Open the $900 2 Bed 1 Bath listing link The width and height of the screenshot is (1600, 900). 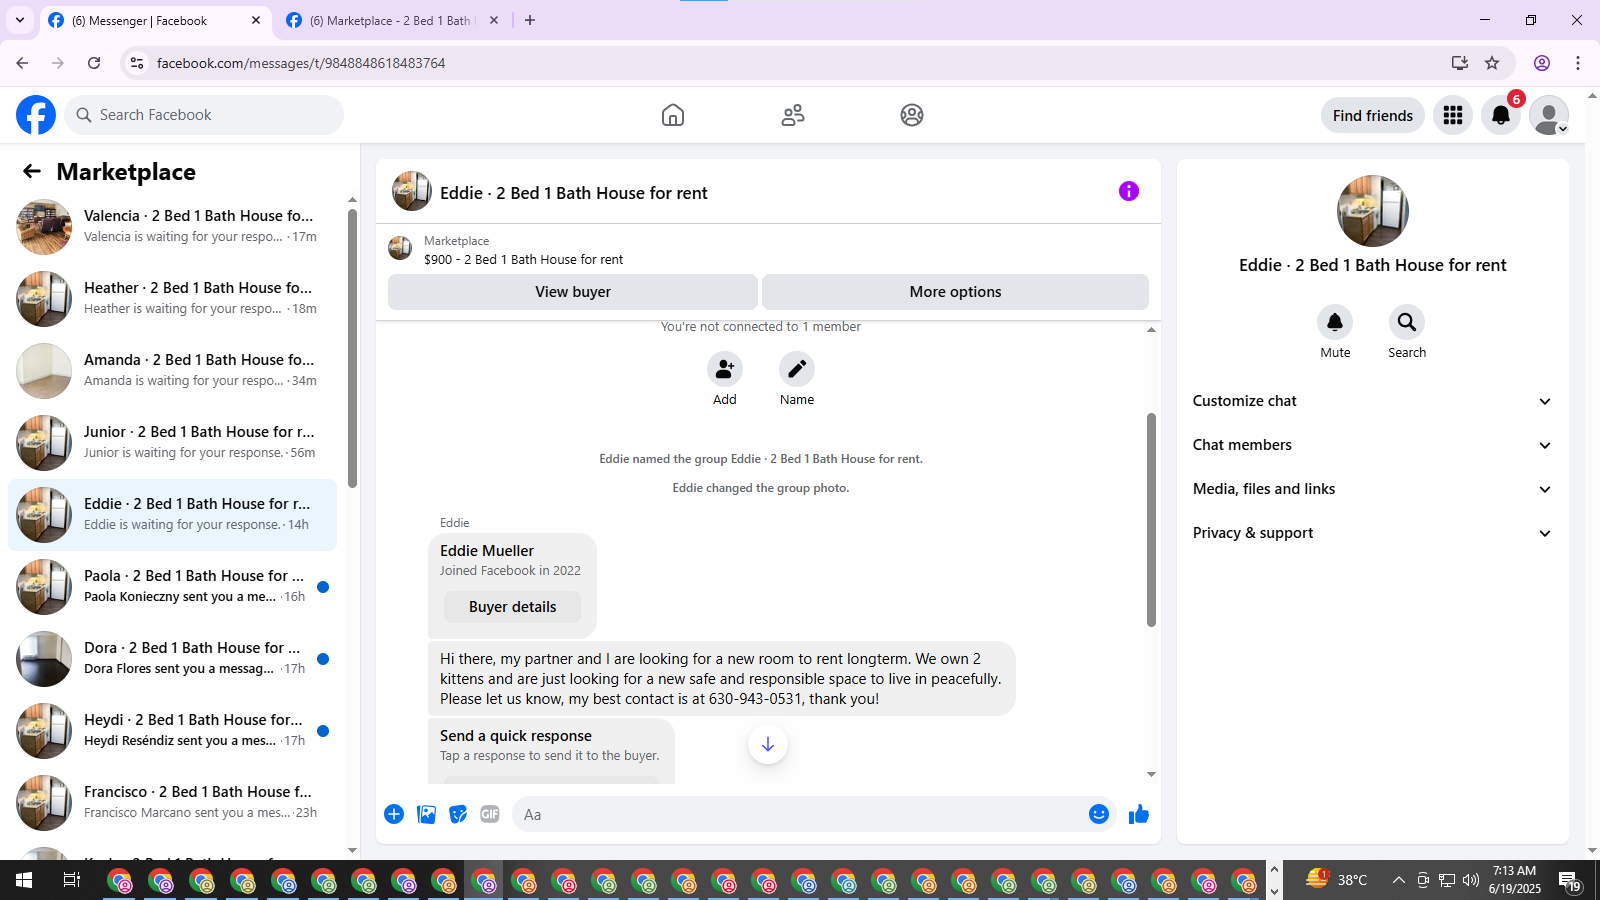[523, 259]
